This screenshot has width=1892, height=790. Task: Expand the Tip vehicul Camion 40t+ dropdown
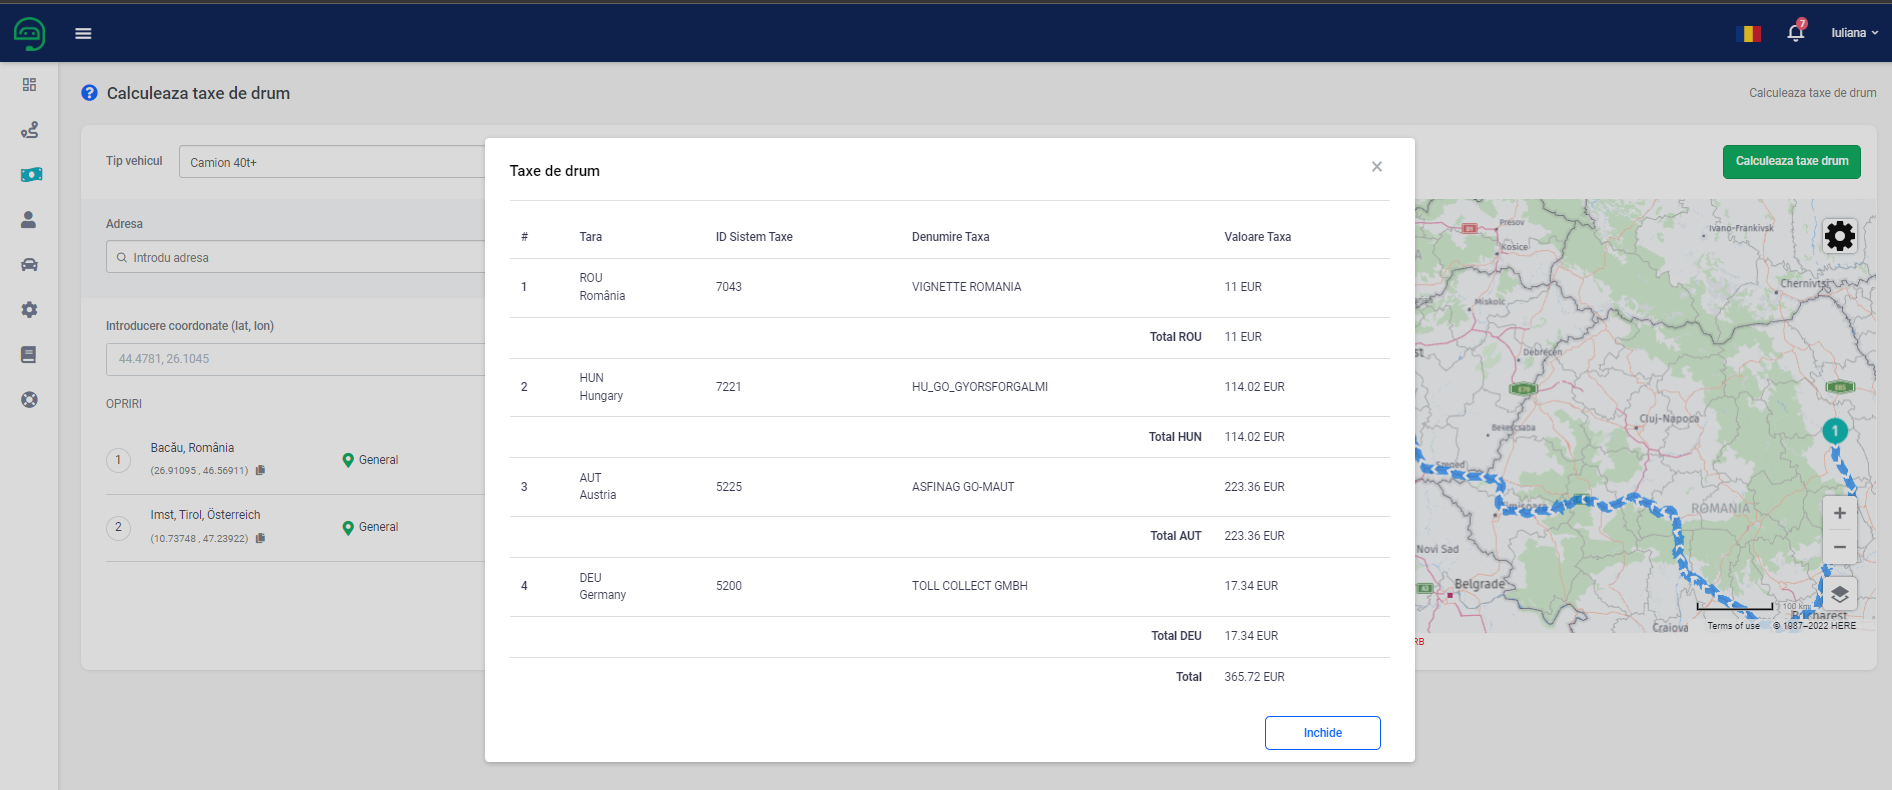(x=330, y=162)
